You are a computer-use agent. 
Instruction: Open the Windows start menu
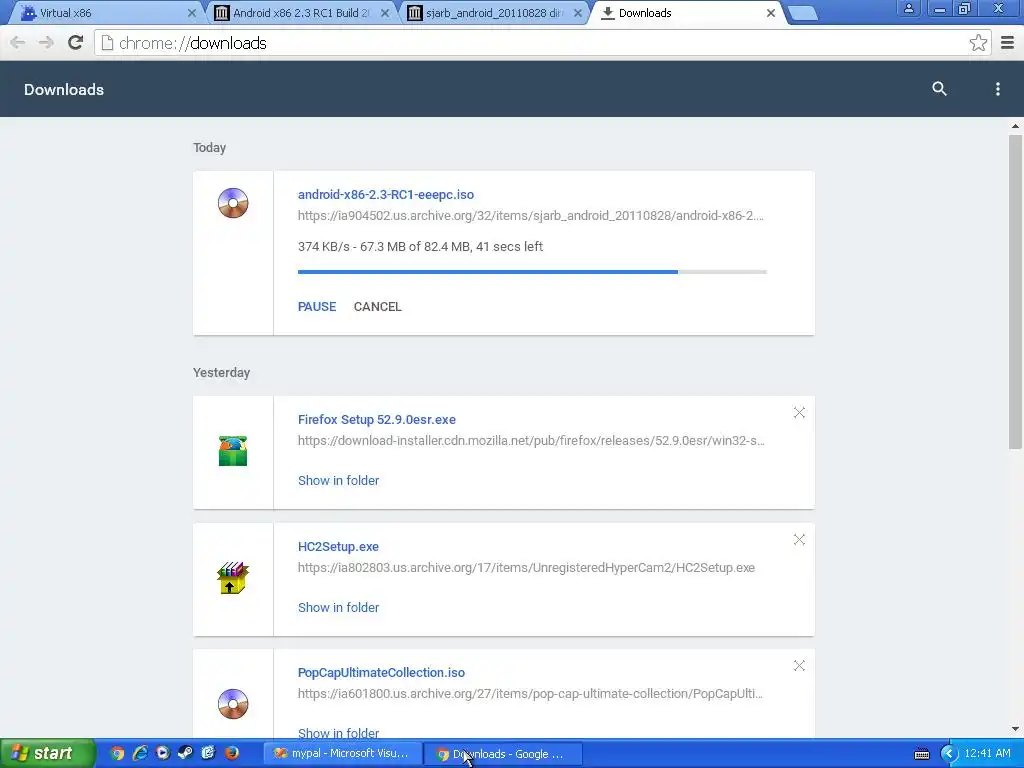(46, 754)
